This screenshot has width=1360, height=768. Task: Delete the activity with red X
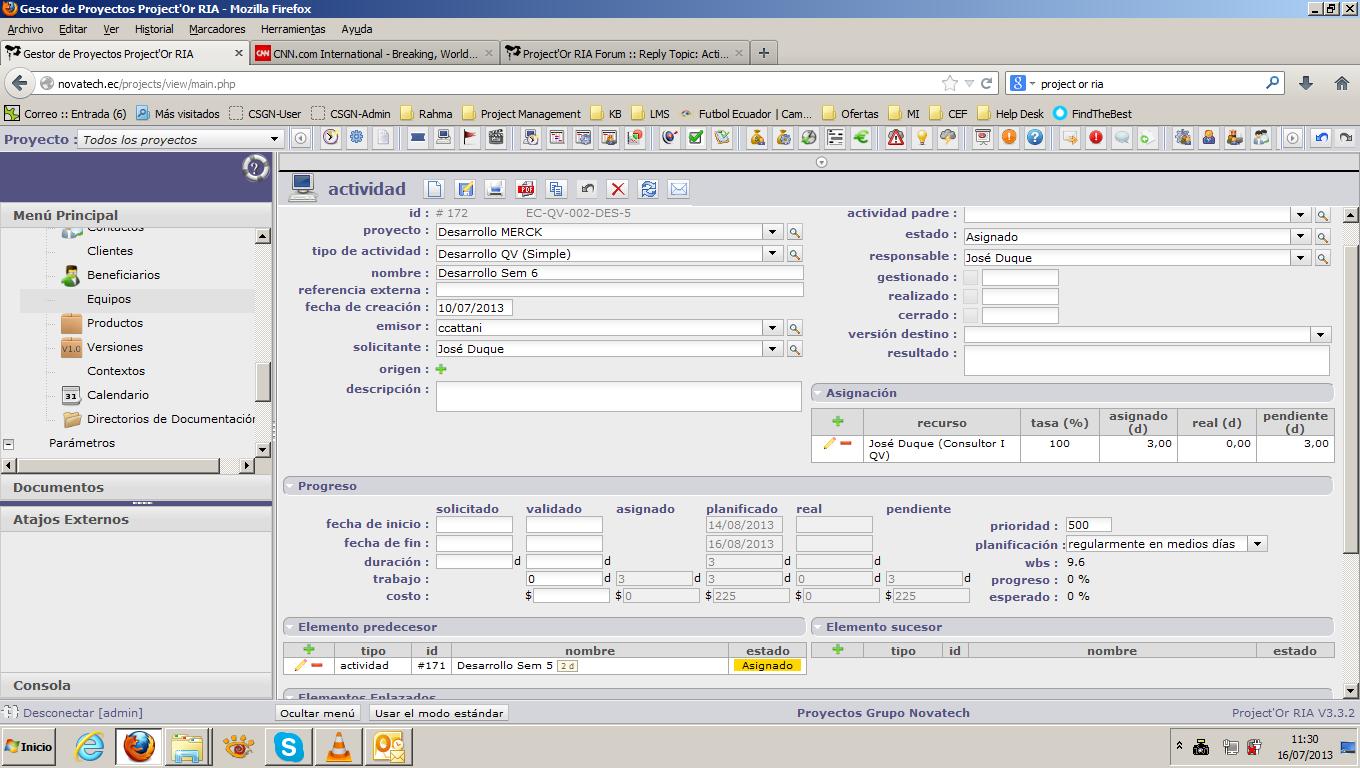point(618,189)
